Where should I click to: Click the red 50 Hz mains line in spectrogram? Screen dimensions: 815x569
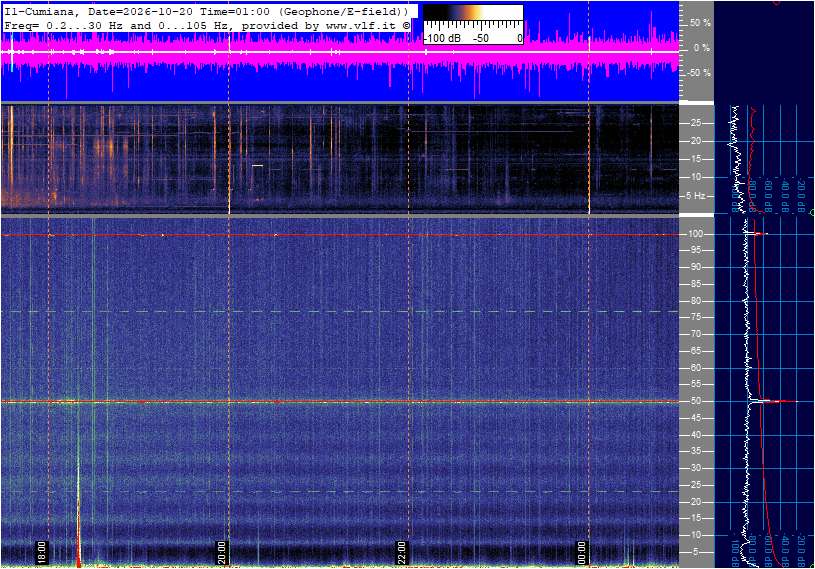[340, 401]
